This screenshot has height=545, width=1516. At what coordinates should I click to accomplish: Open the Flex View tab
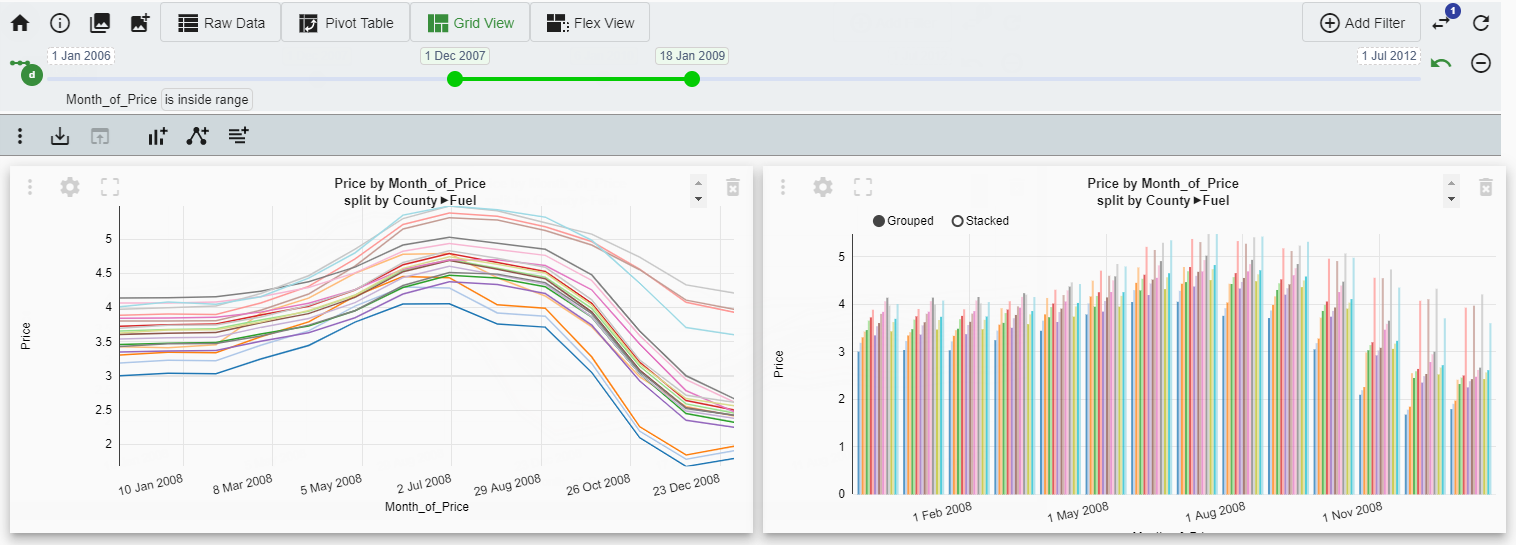(590, 22)
